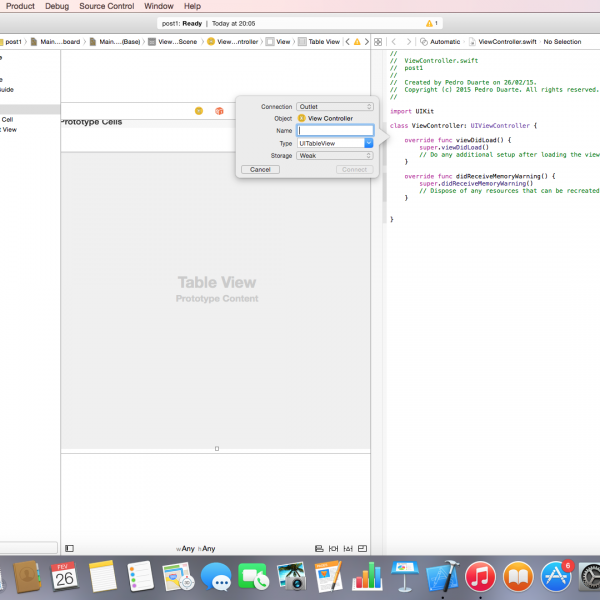Click the 'import UIKit' code line
This screenshot has width=600, height=600.
[x=412, y=111]
